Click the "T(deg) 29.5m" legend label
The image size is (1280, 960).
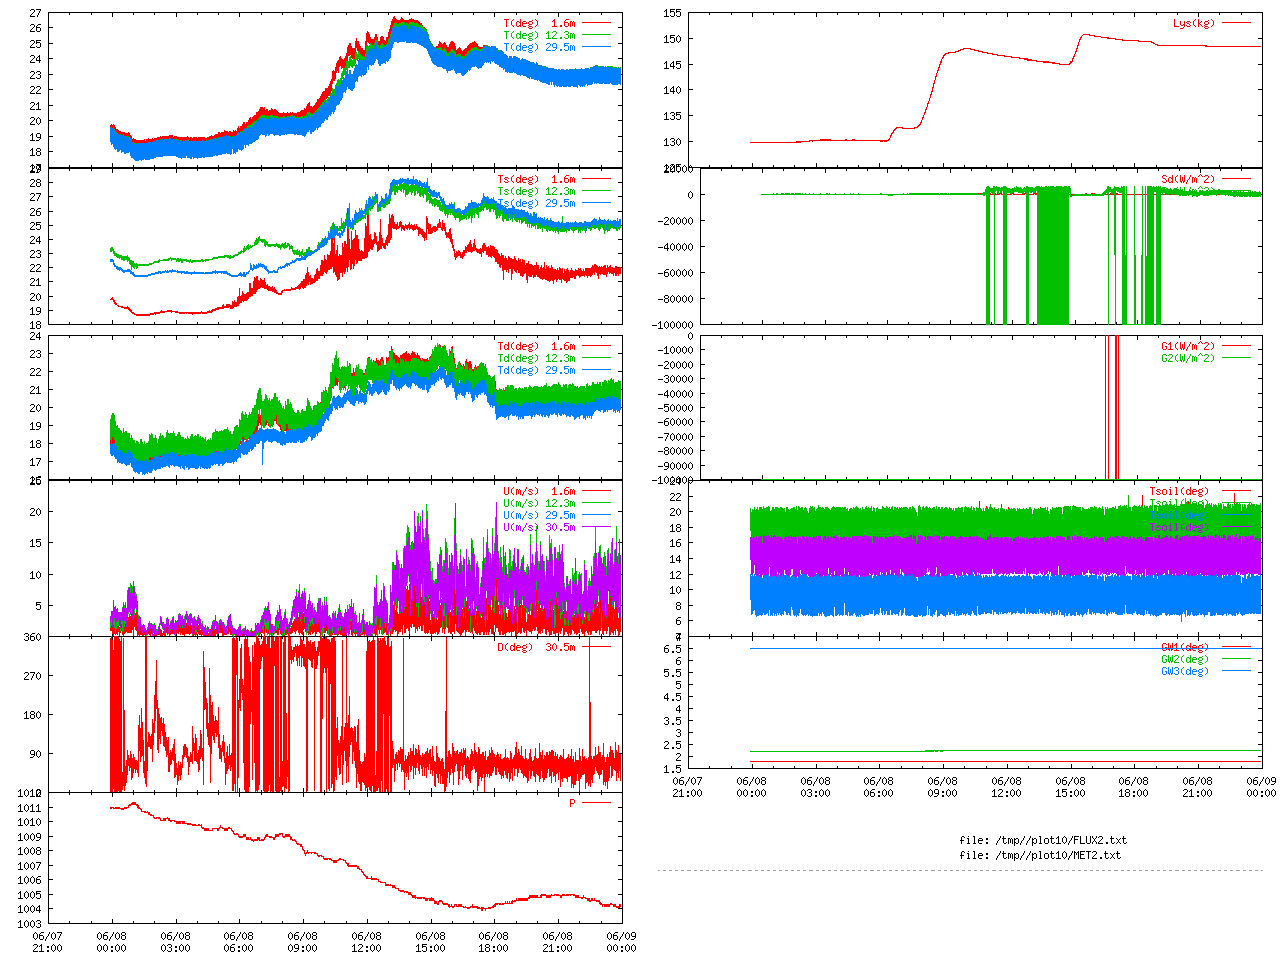click(540, 47)
